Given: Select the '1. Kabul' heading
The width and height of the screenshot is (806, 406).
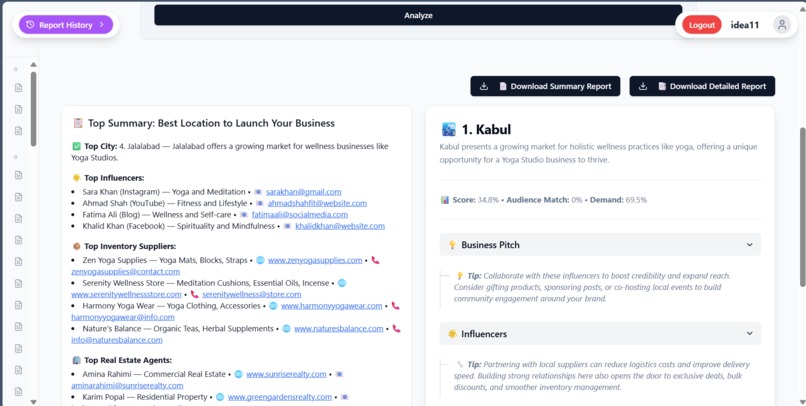Looking at the screenshot, I should pyautogui.click(x=486, y=130).
